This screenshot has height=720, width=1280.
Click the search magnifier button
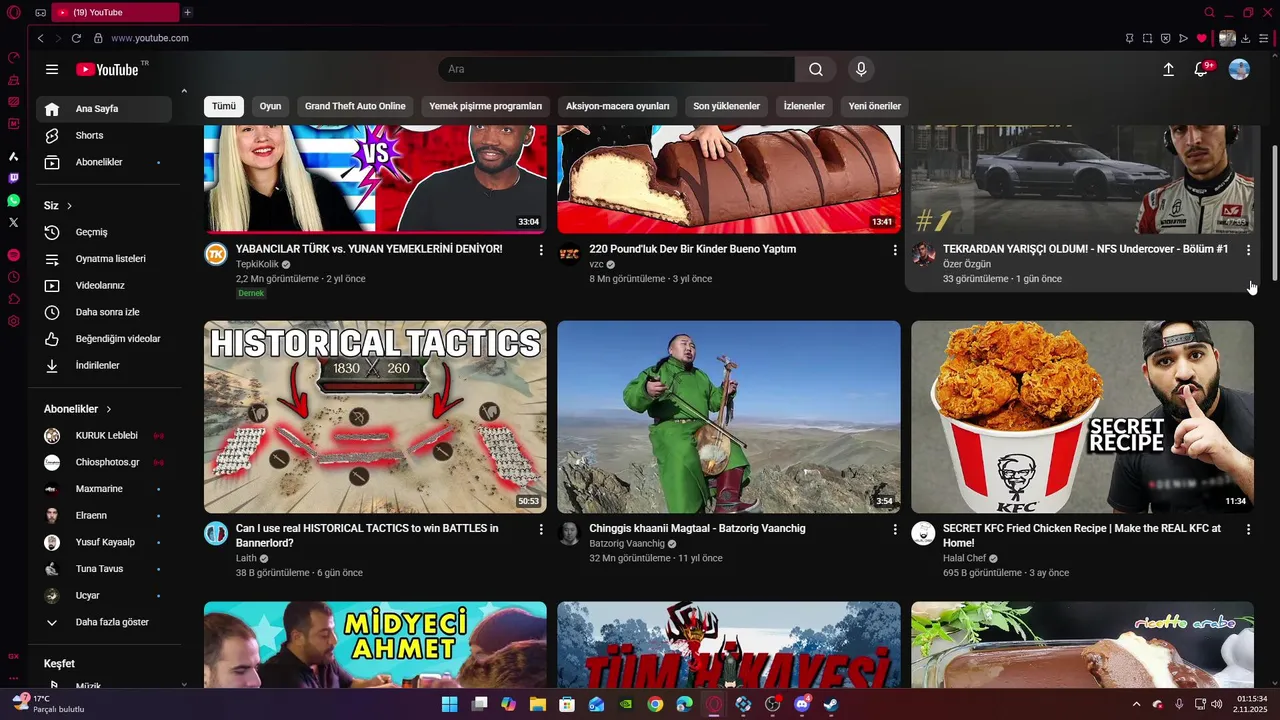click(x=816, y=69)
